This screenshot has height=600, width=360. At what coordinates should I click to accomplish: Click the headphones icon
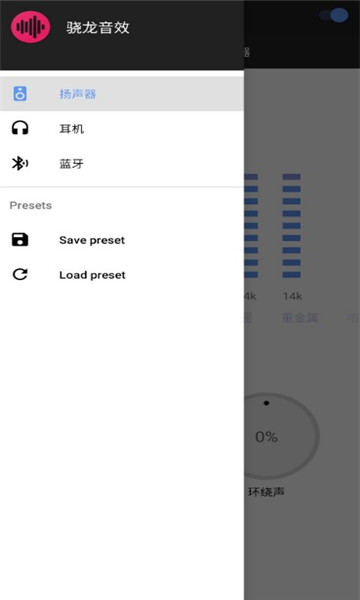coord(20,128)
